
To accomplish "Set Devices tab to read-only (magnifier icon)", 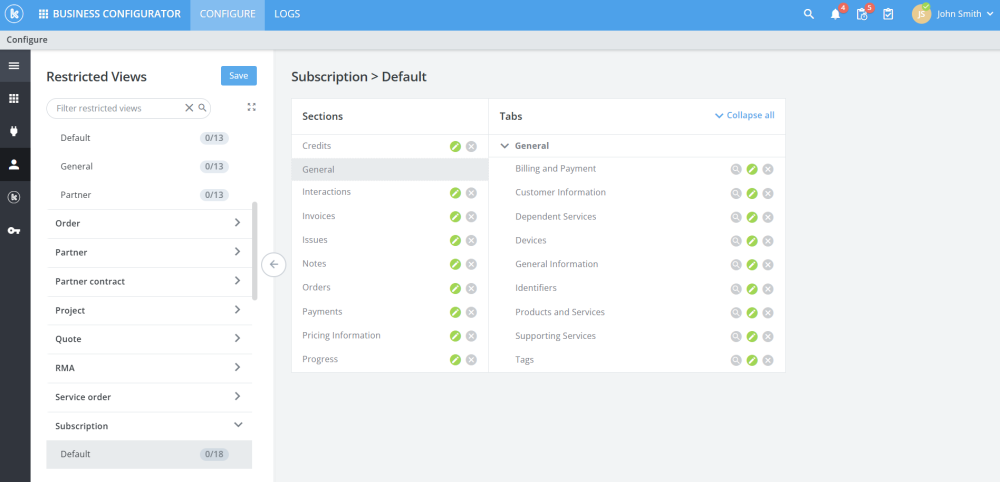I will coord(736,241).
